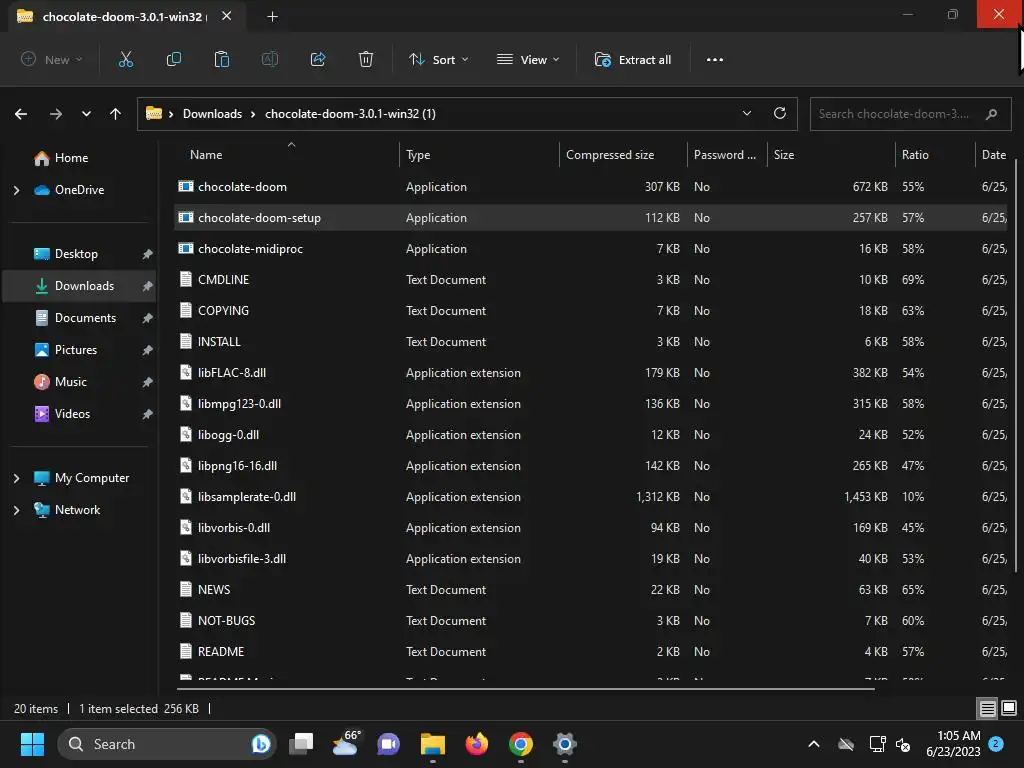Expand Network tree node
Screen dimensions: 1024x768
(x=16, y=510)
